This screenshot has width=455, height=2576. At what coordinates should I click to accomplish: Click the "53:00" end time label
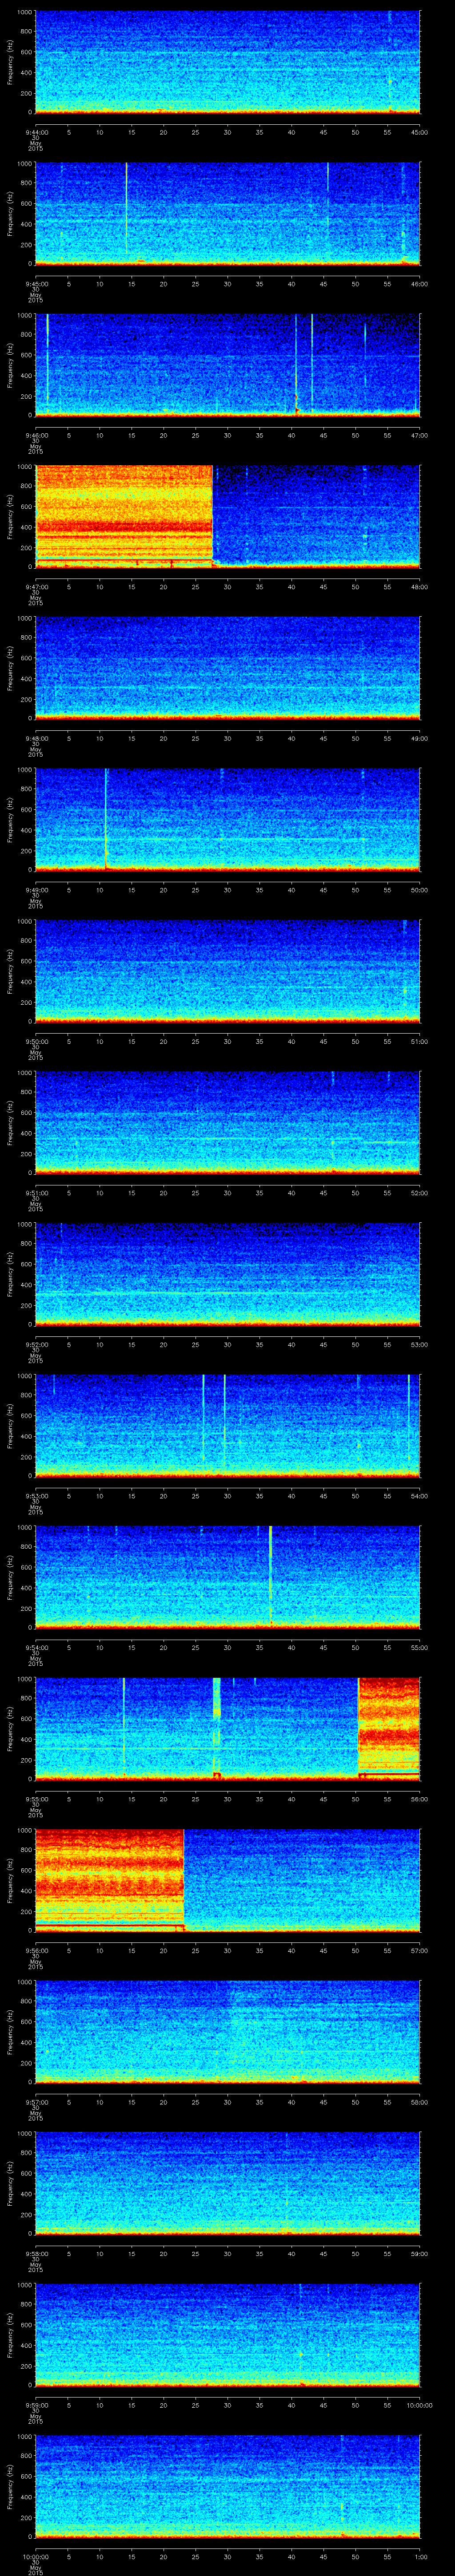420,1344
